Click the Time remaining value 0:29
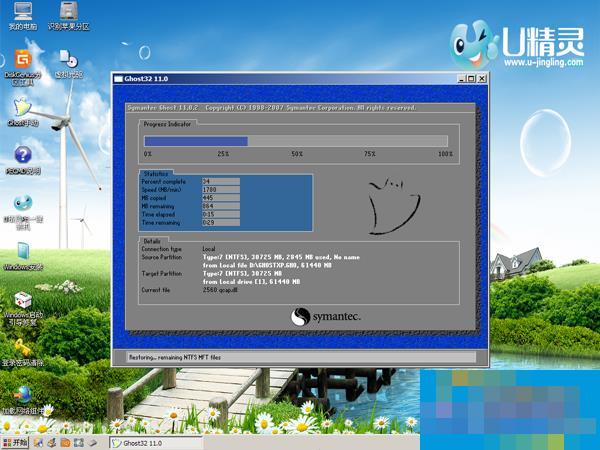 pos(221,222)
